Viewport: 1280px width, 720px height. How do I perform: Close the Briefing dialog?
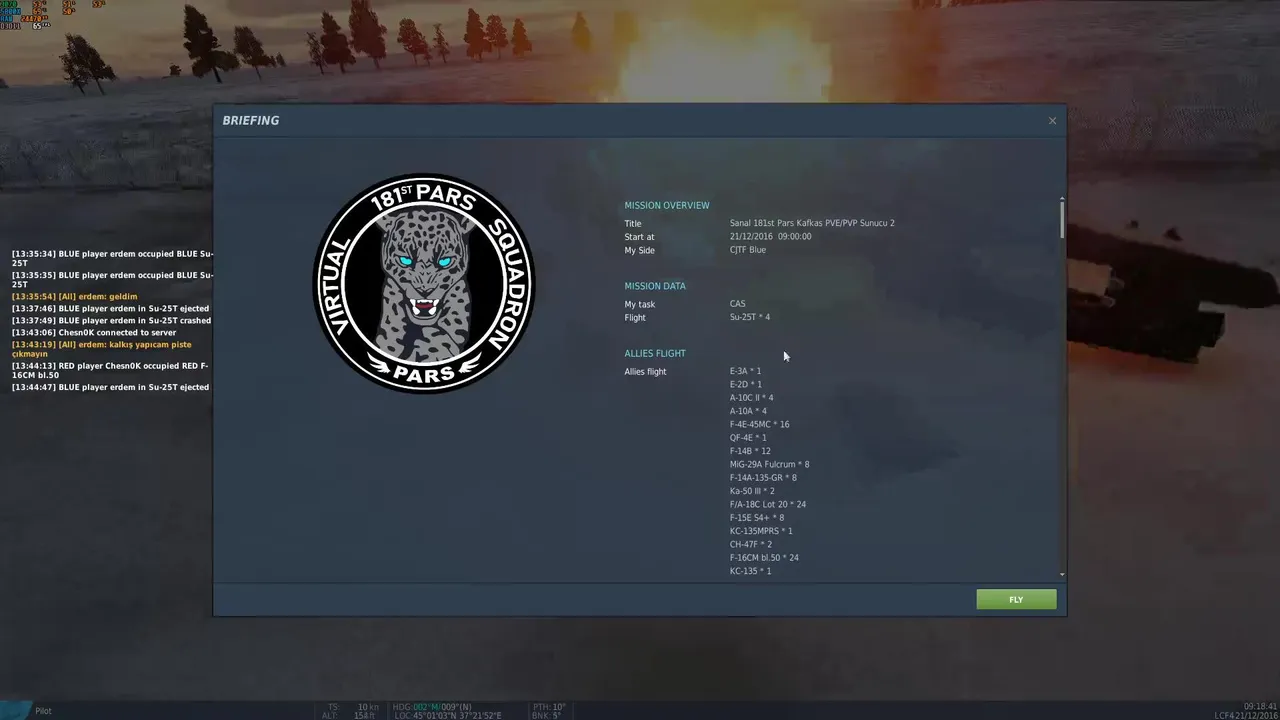1052,121
